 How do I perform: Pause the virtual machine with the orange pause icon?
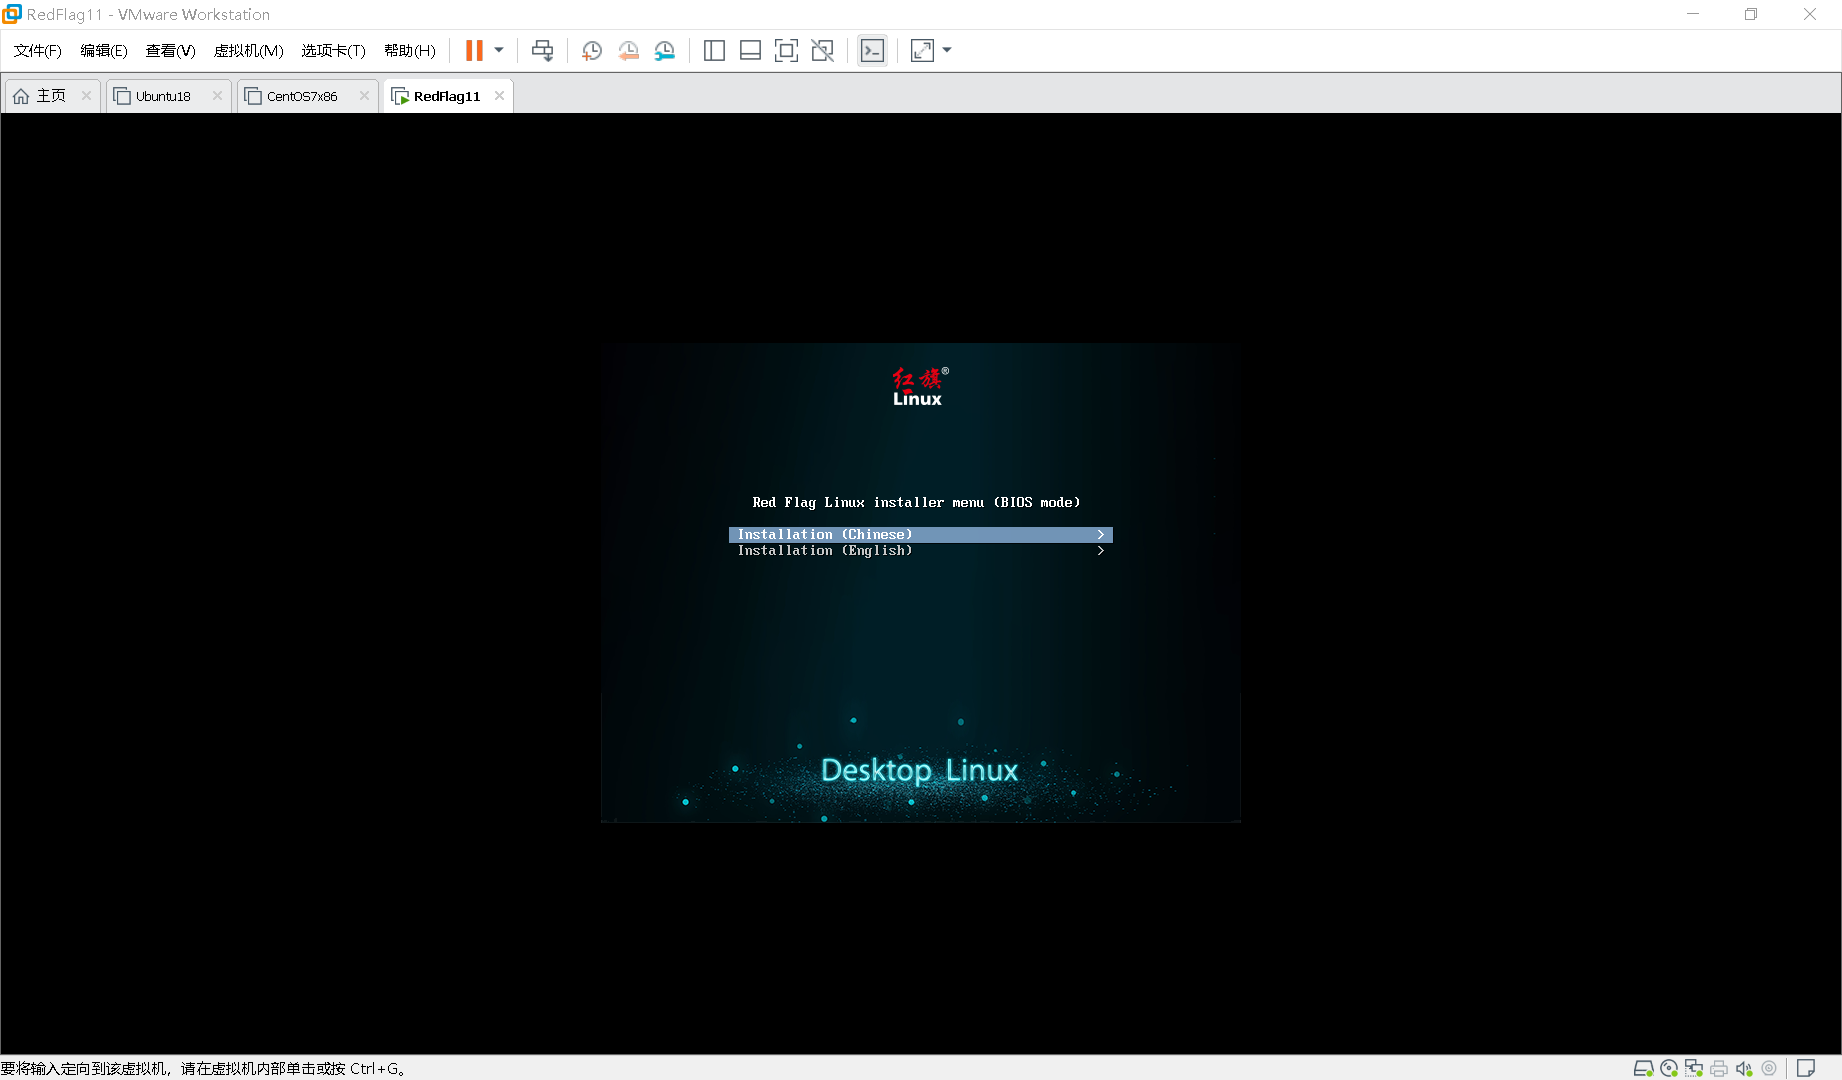(474, 51)
